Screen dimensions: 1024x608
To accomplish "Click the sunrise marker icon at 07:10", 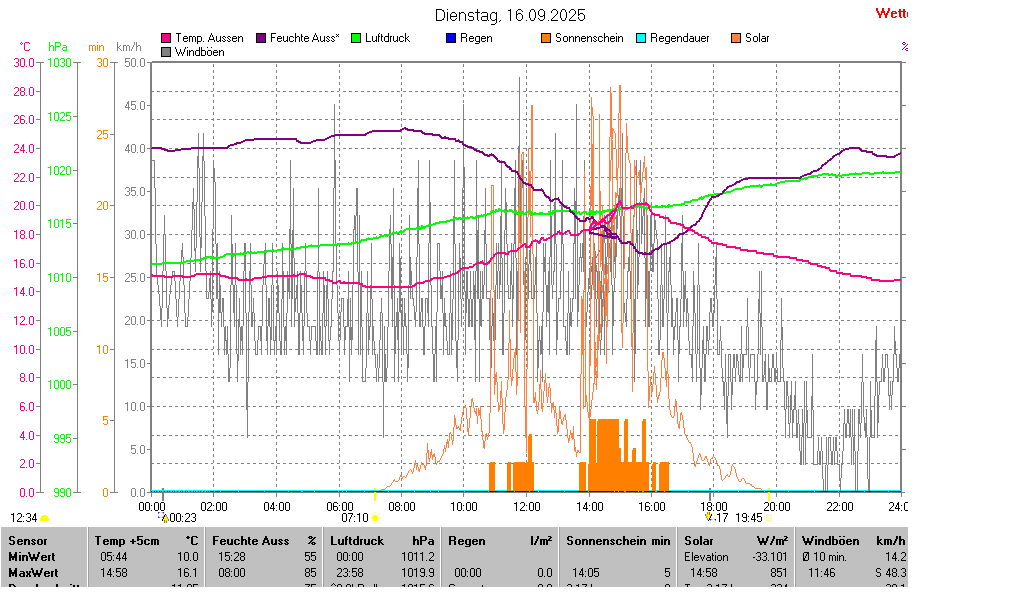I will (375, 518).
